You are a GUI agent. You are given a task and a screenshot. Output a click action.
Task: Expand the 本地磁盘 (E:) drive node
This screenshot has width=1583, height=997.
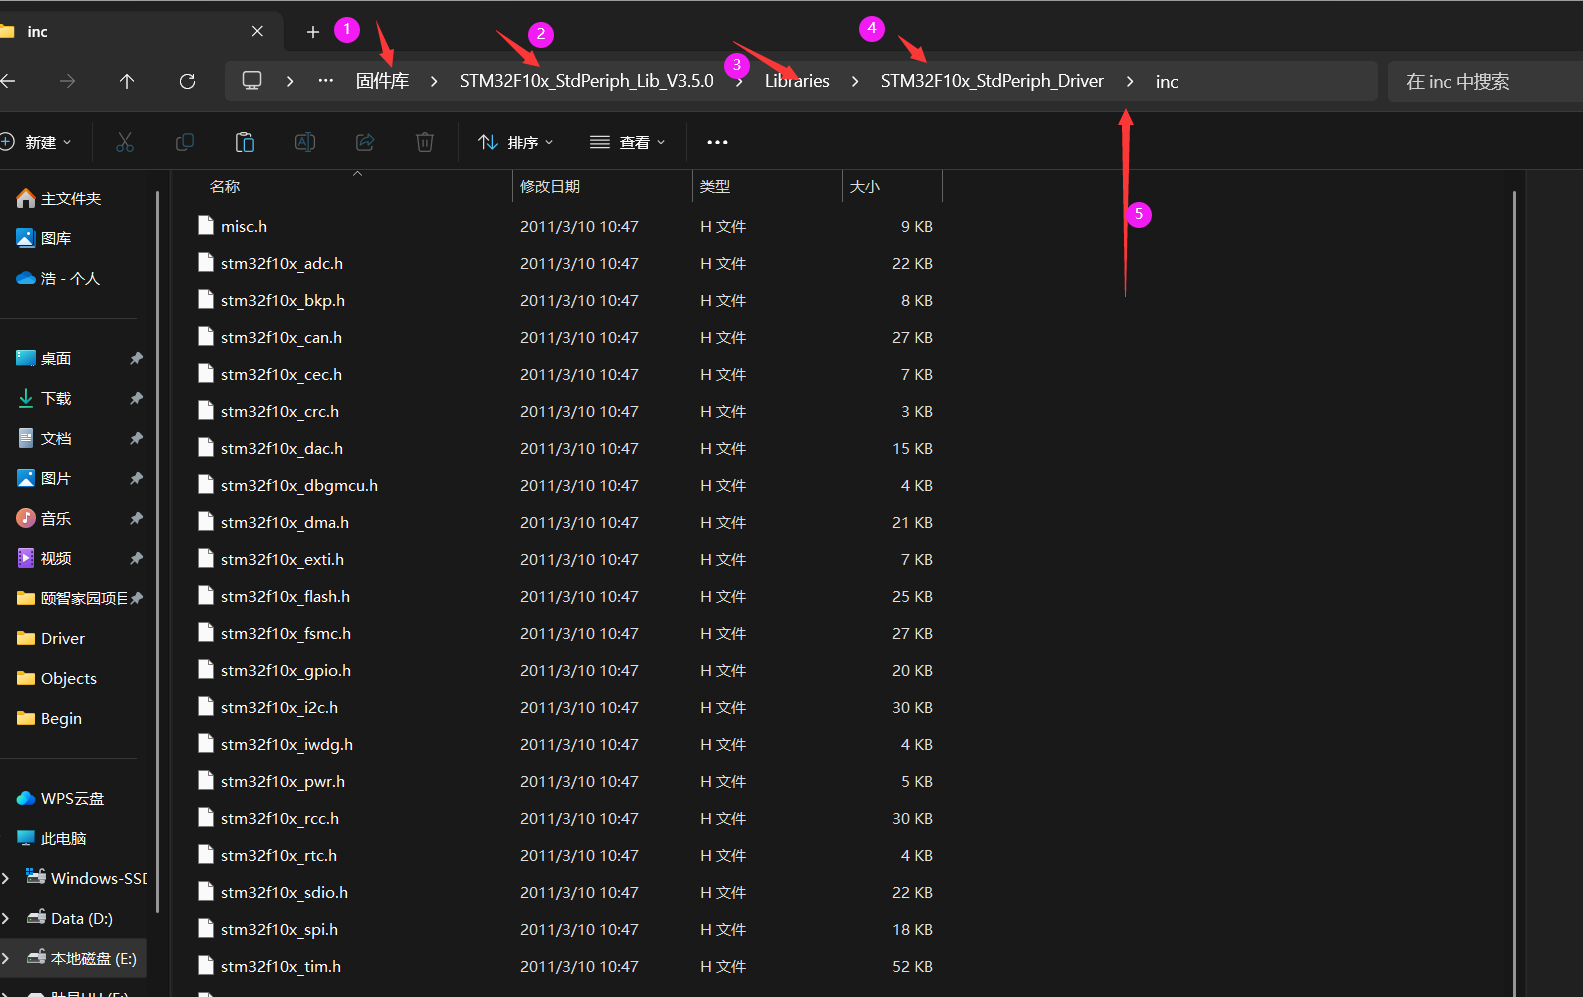tap(6, 958)
